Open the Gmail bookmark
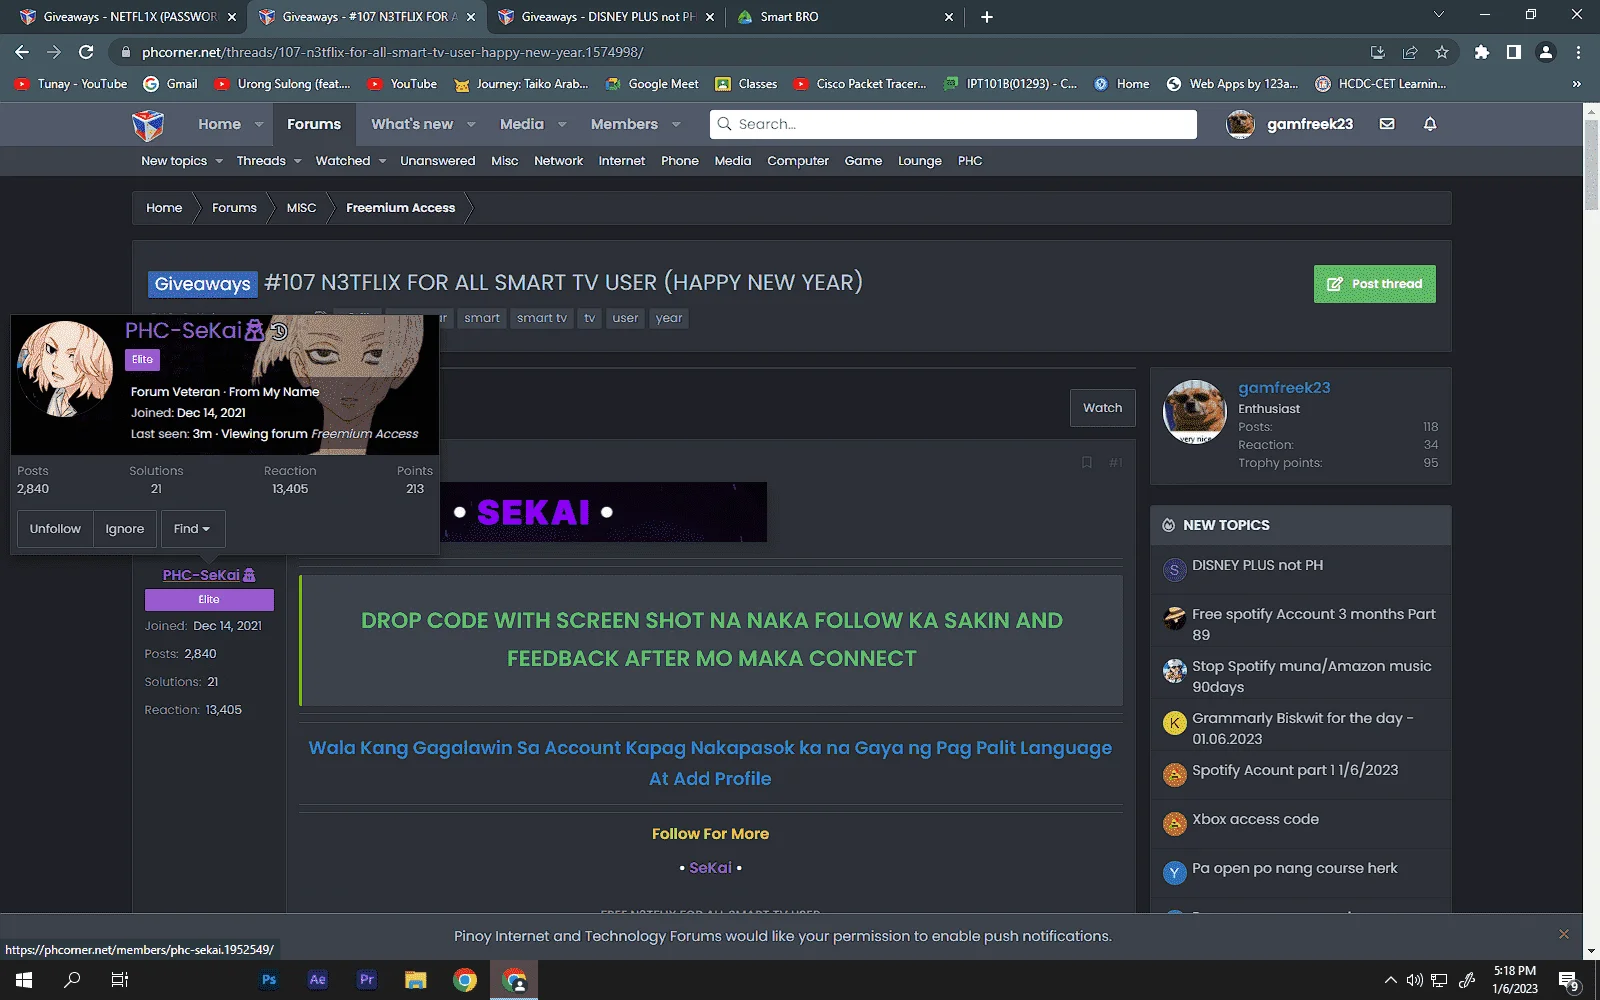The height and width of the screenshot is (1000, 1600). [171, 84]
